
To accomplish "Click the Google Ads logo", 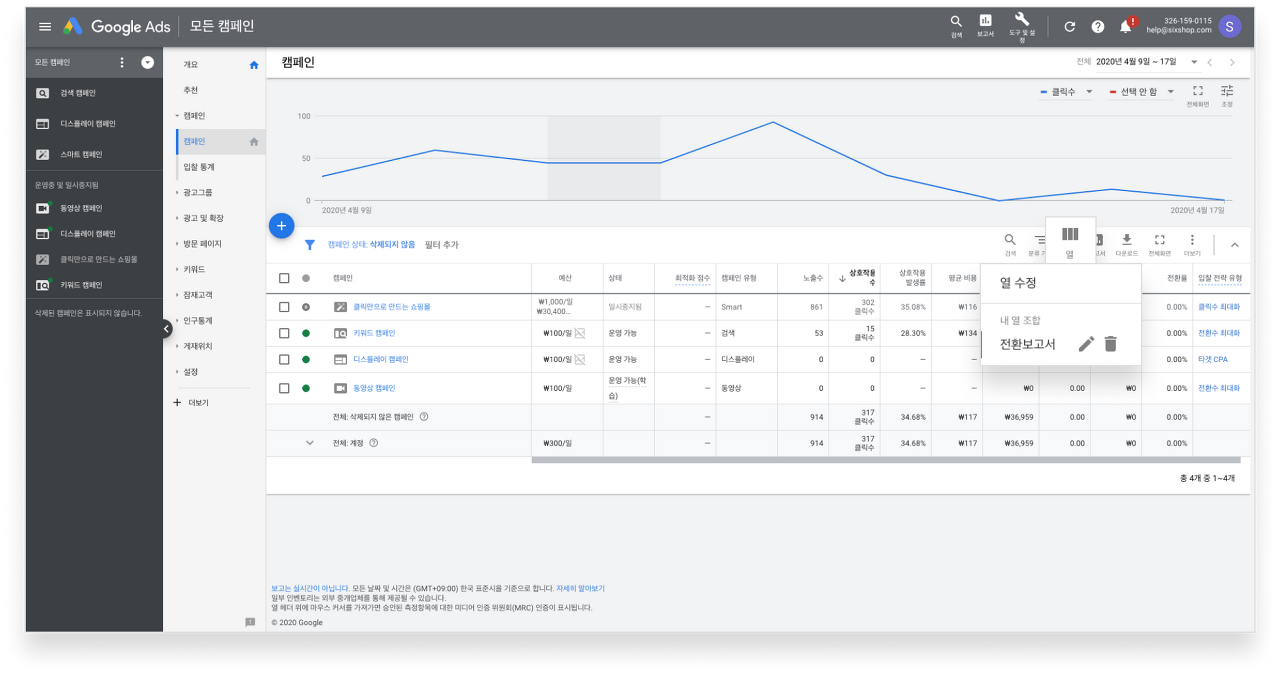I will pos(117,27).
